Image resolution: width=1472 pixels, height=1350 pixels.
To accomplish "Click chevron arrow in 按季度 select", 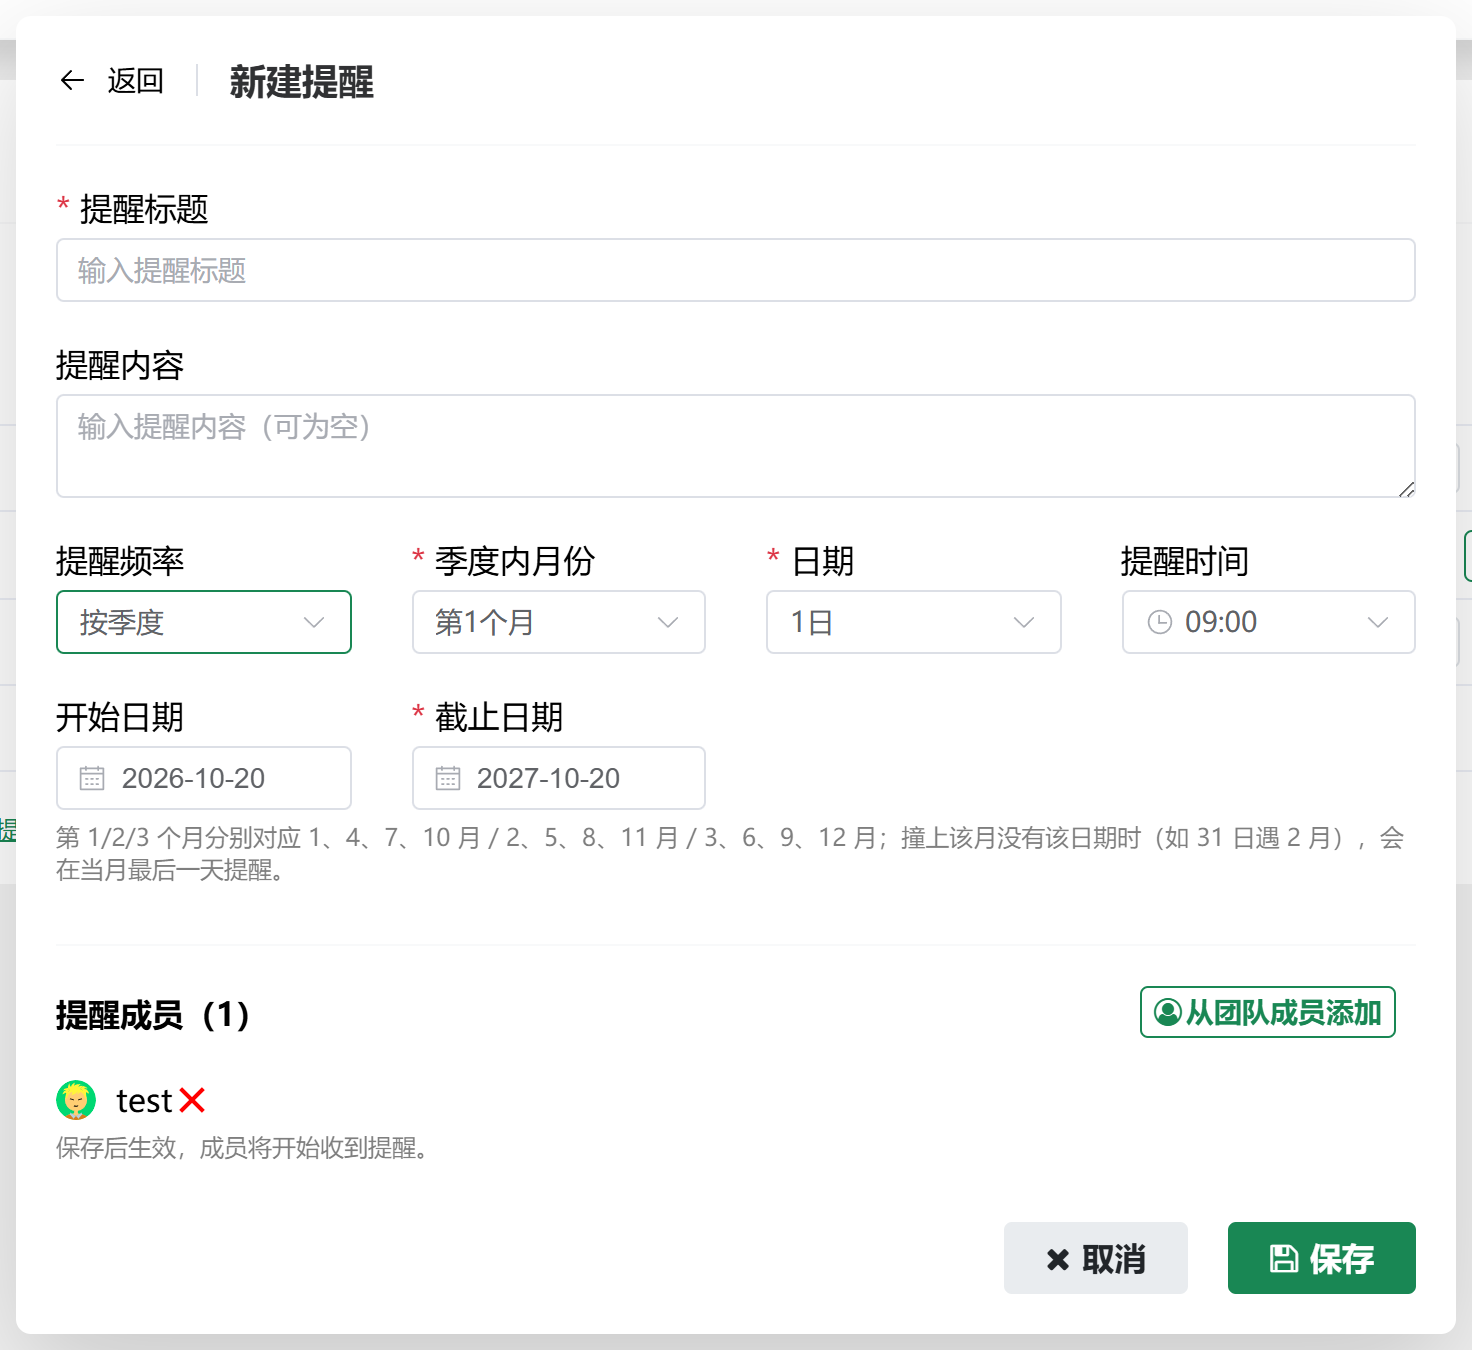I will tap(314, 622).
